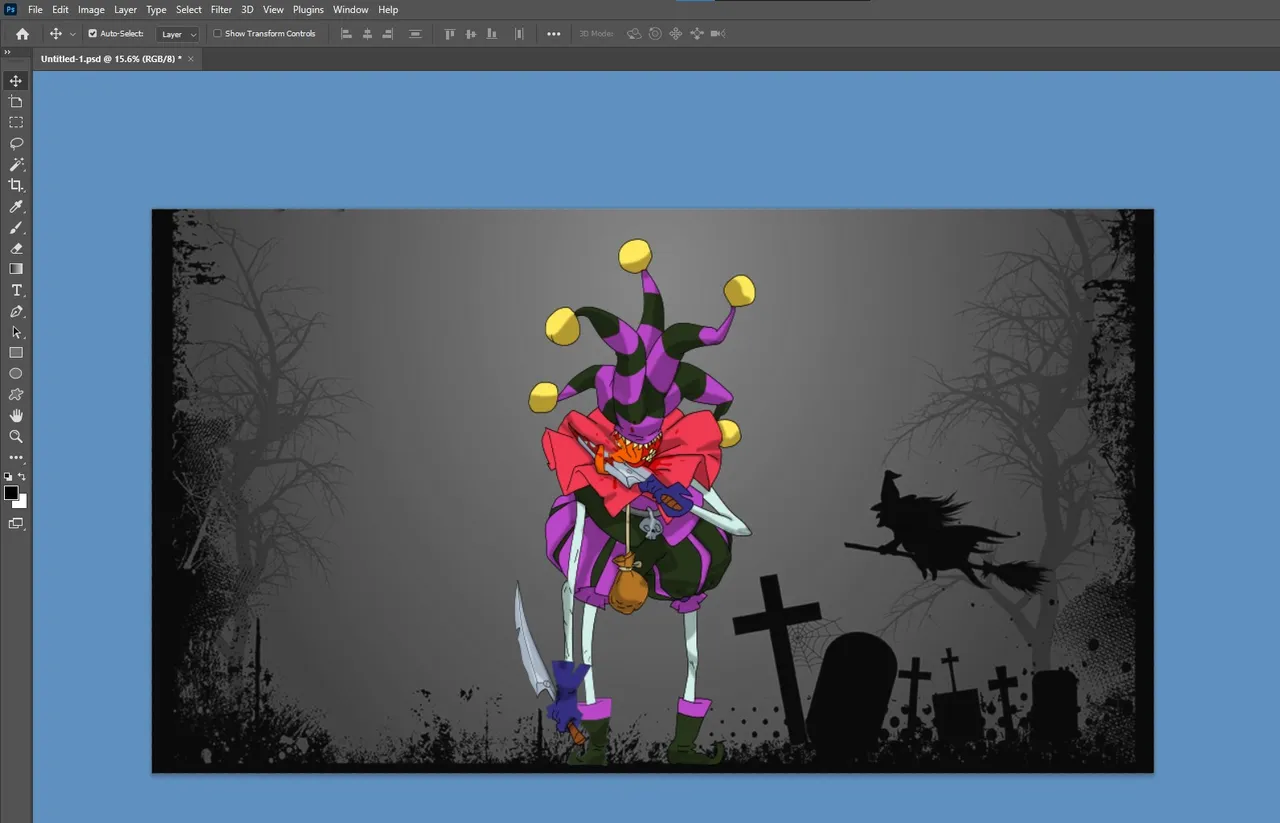Select the Brush tool
The image size is (1280, 823).
(16, 228)
